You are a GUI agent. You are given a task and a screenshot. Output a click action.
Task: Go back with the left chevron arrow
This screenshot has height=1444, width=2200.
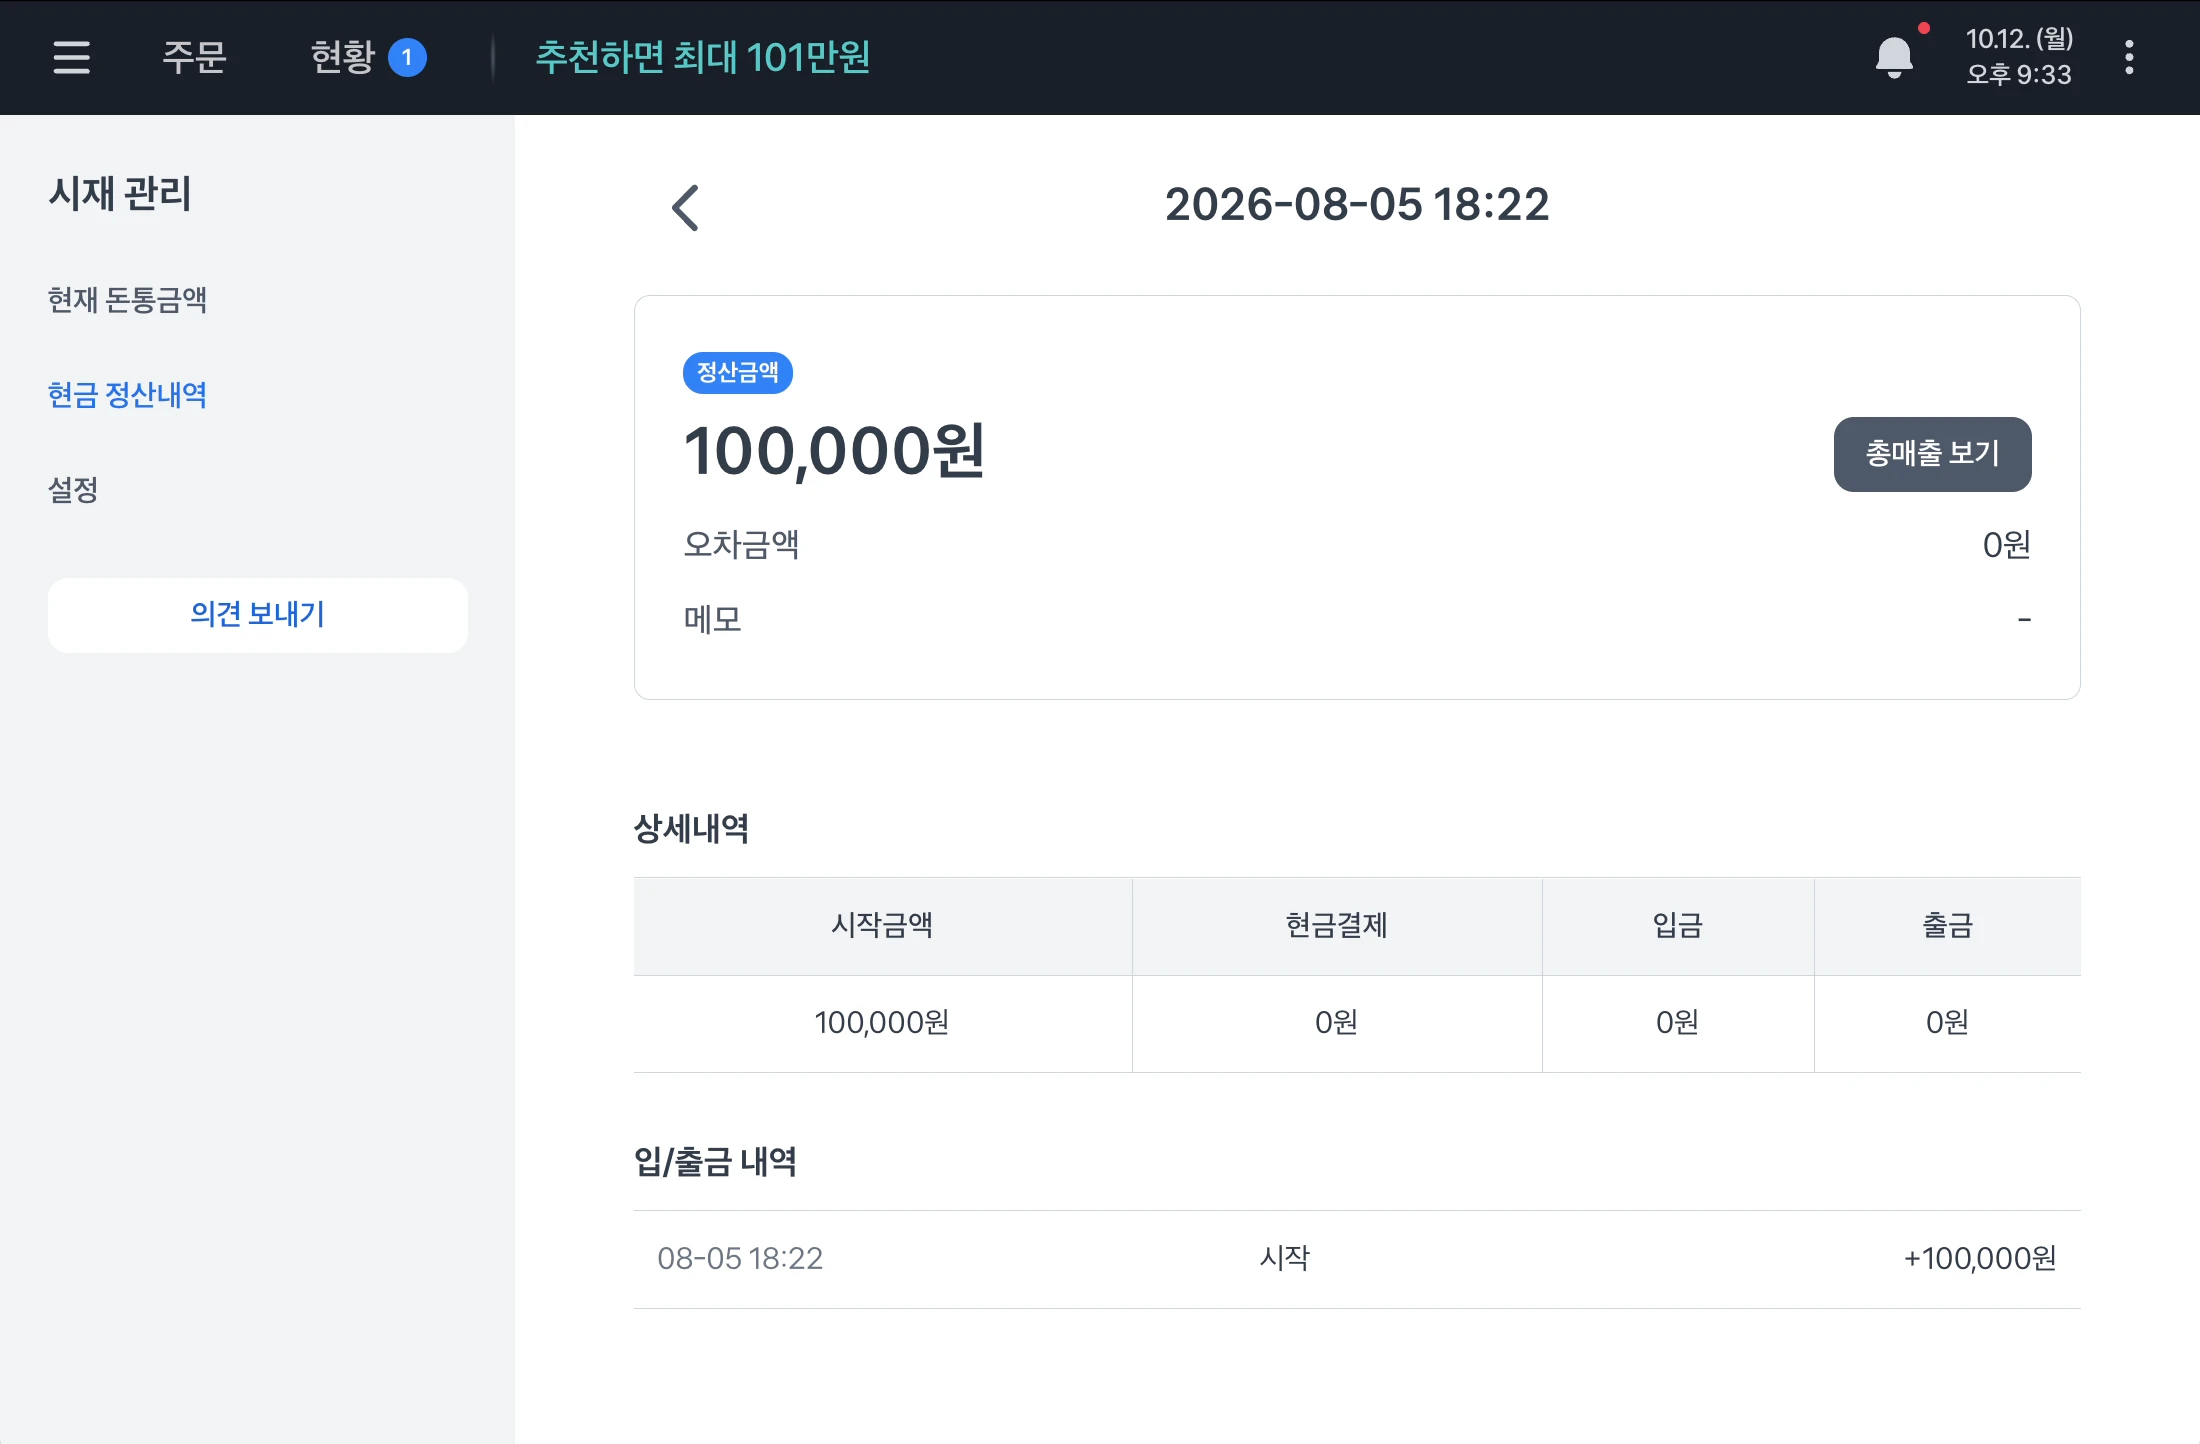point(686,208)
